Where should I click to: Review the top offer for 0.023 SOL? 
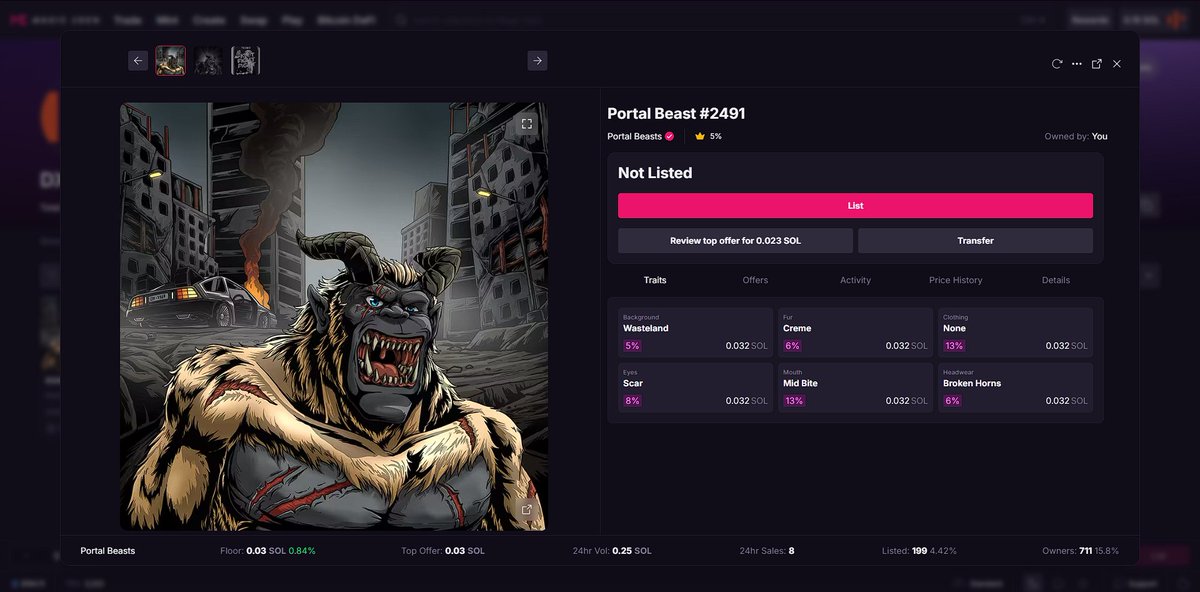(735, 240)
